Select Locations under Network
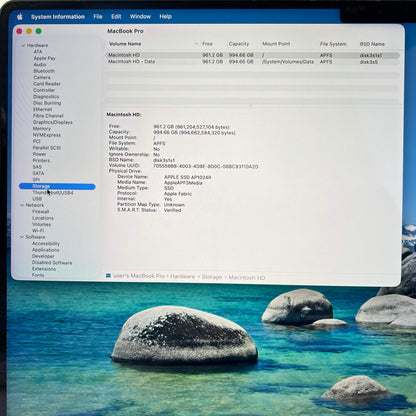Screen dimensions: 416x416 tap(43, 218)
